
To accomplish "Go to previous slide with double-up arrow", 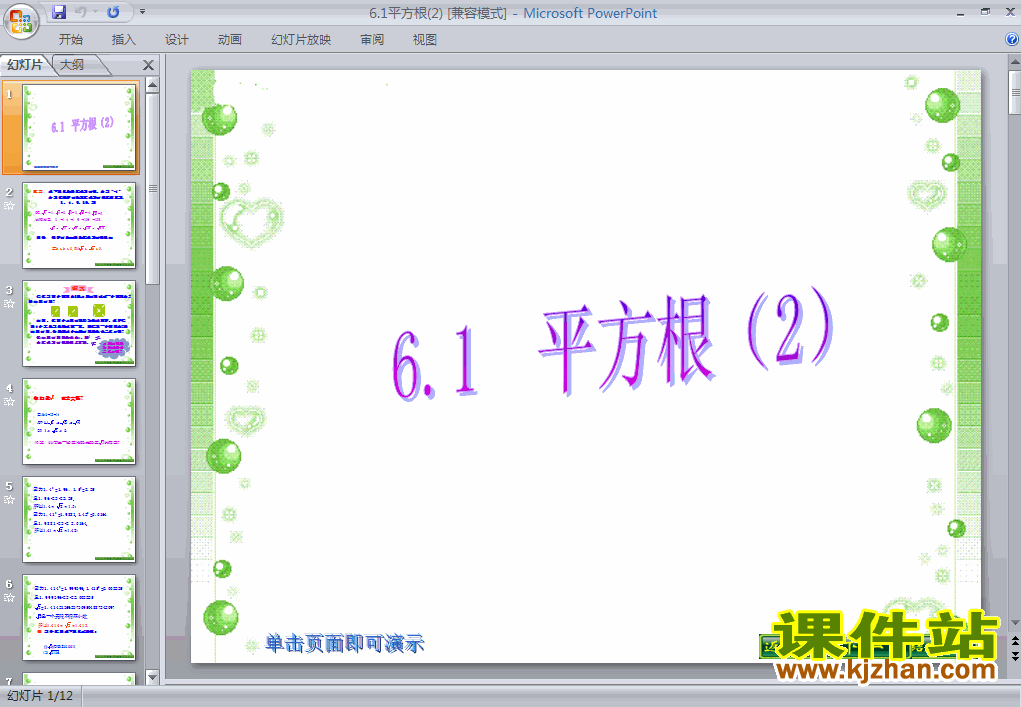I will tap(1014, 642).
